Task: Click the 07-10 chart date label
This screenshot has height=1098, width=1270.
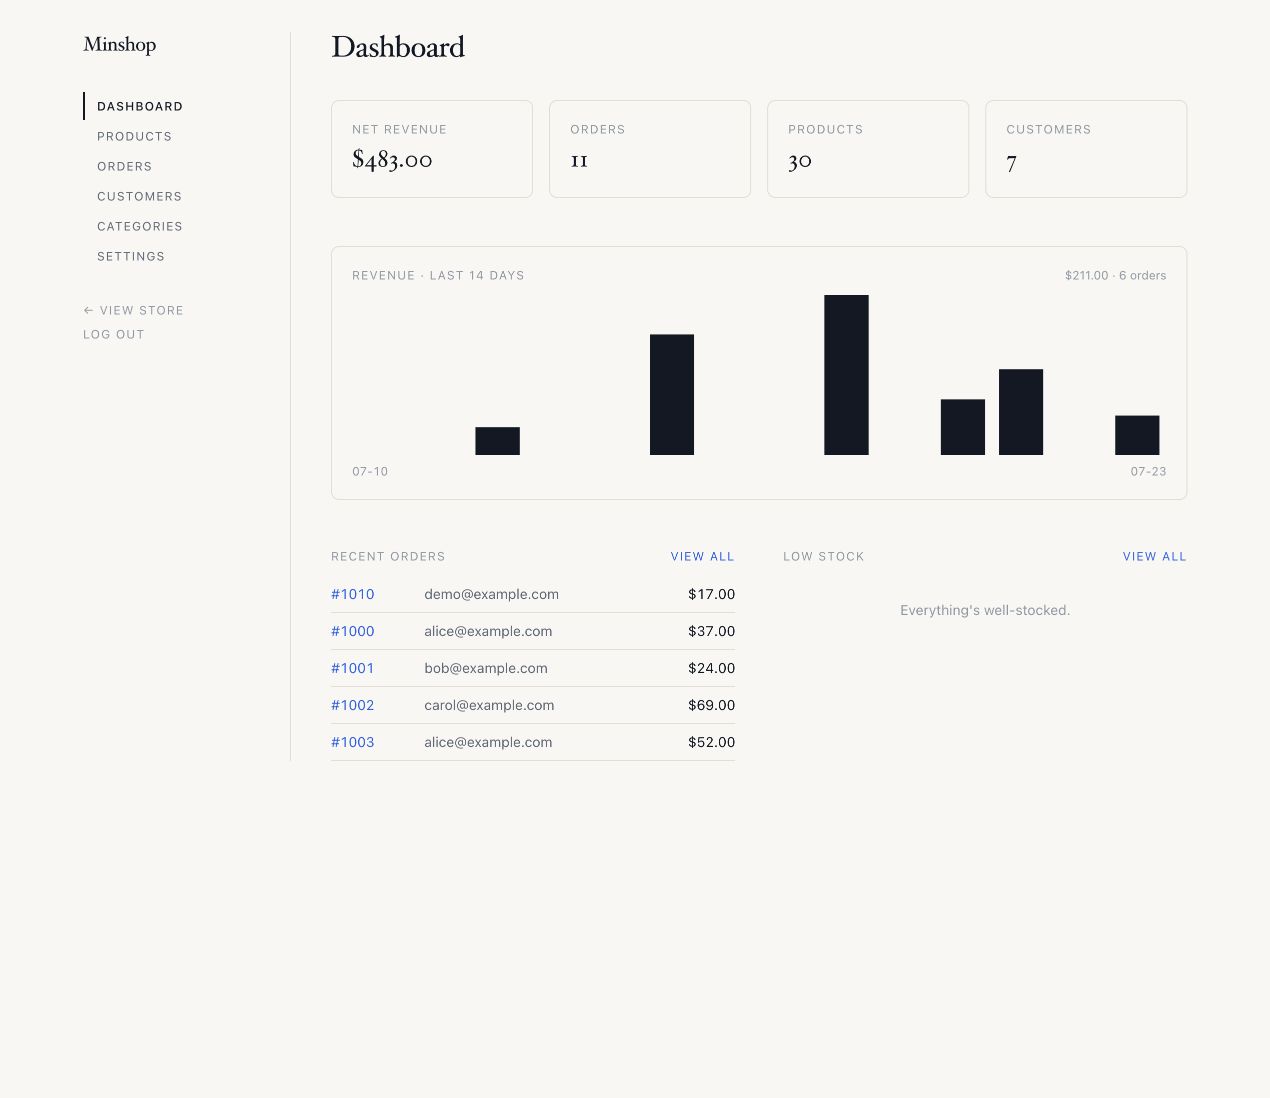Action: click(x=370, y=471)
